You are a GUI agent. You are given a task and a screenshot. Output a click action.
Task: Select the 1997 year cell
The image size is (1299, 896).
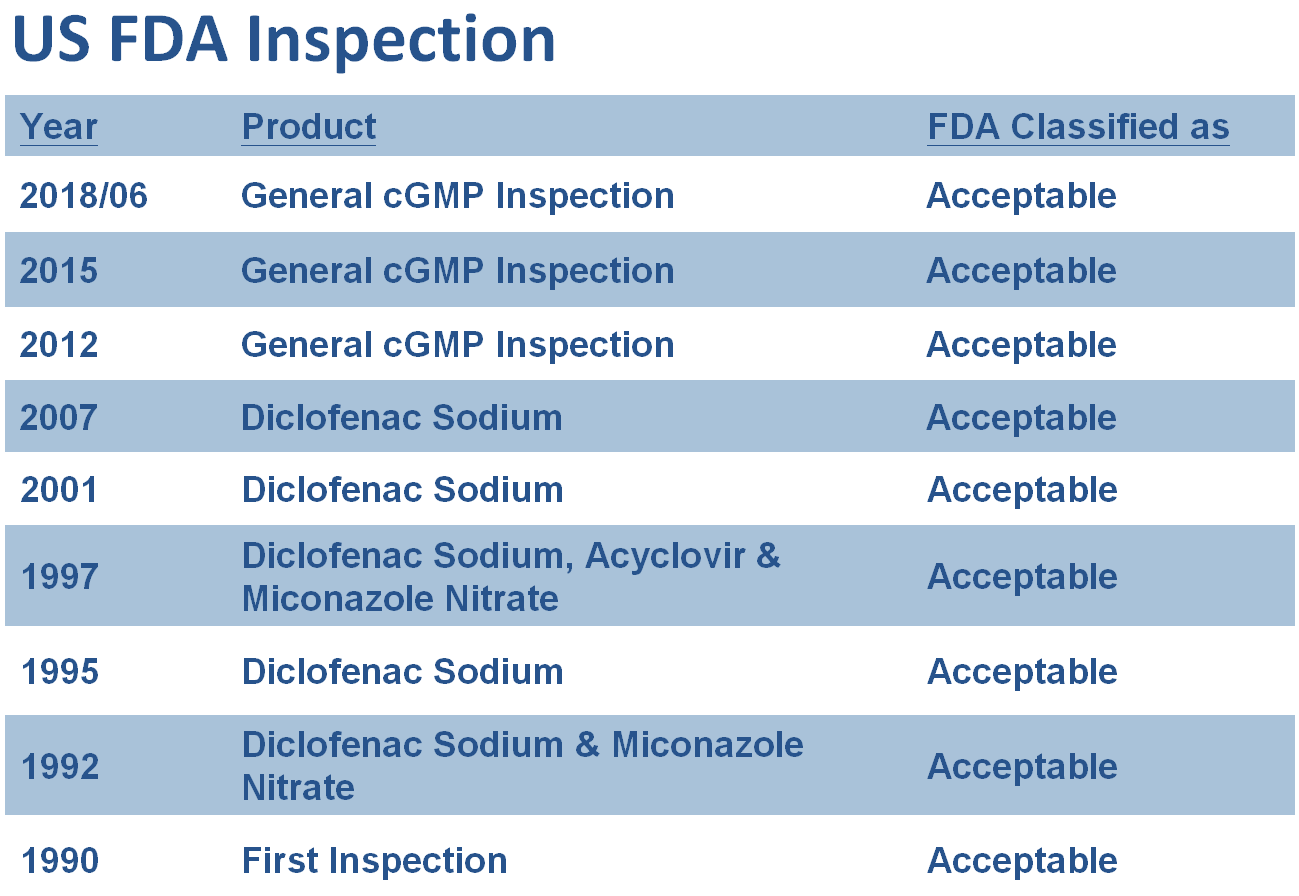[59, 577]
